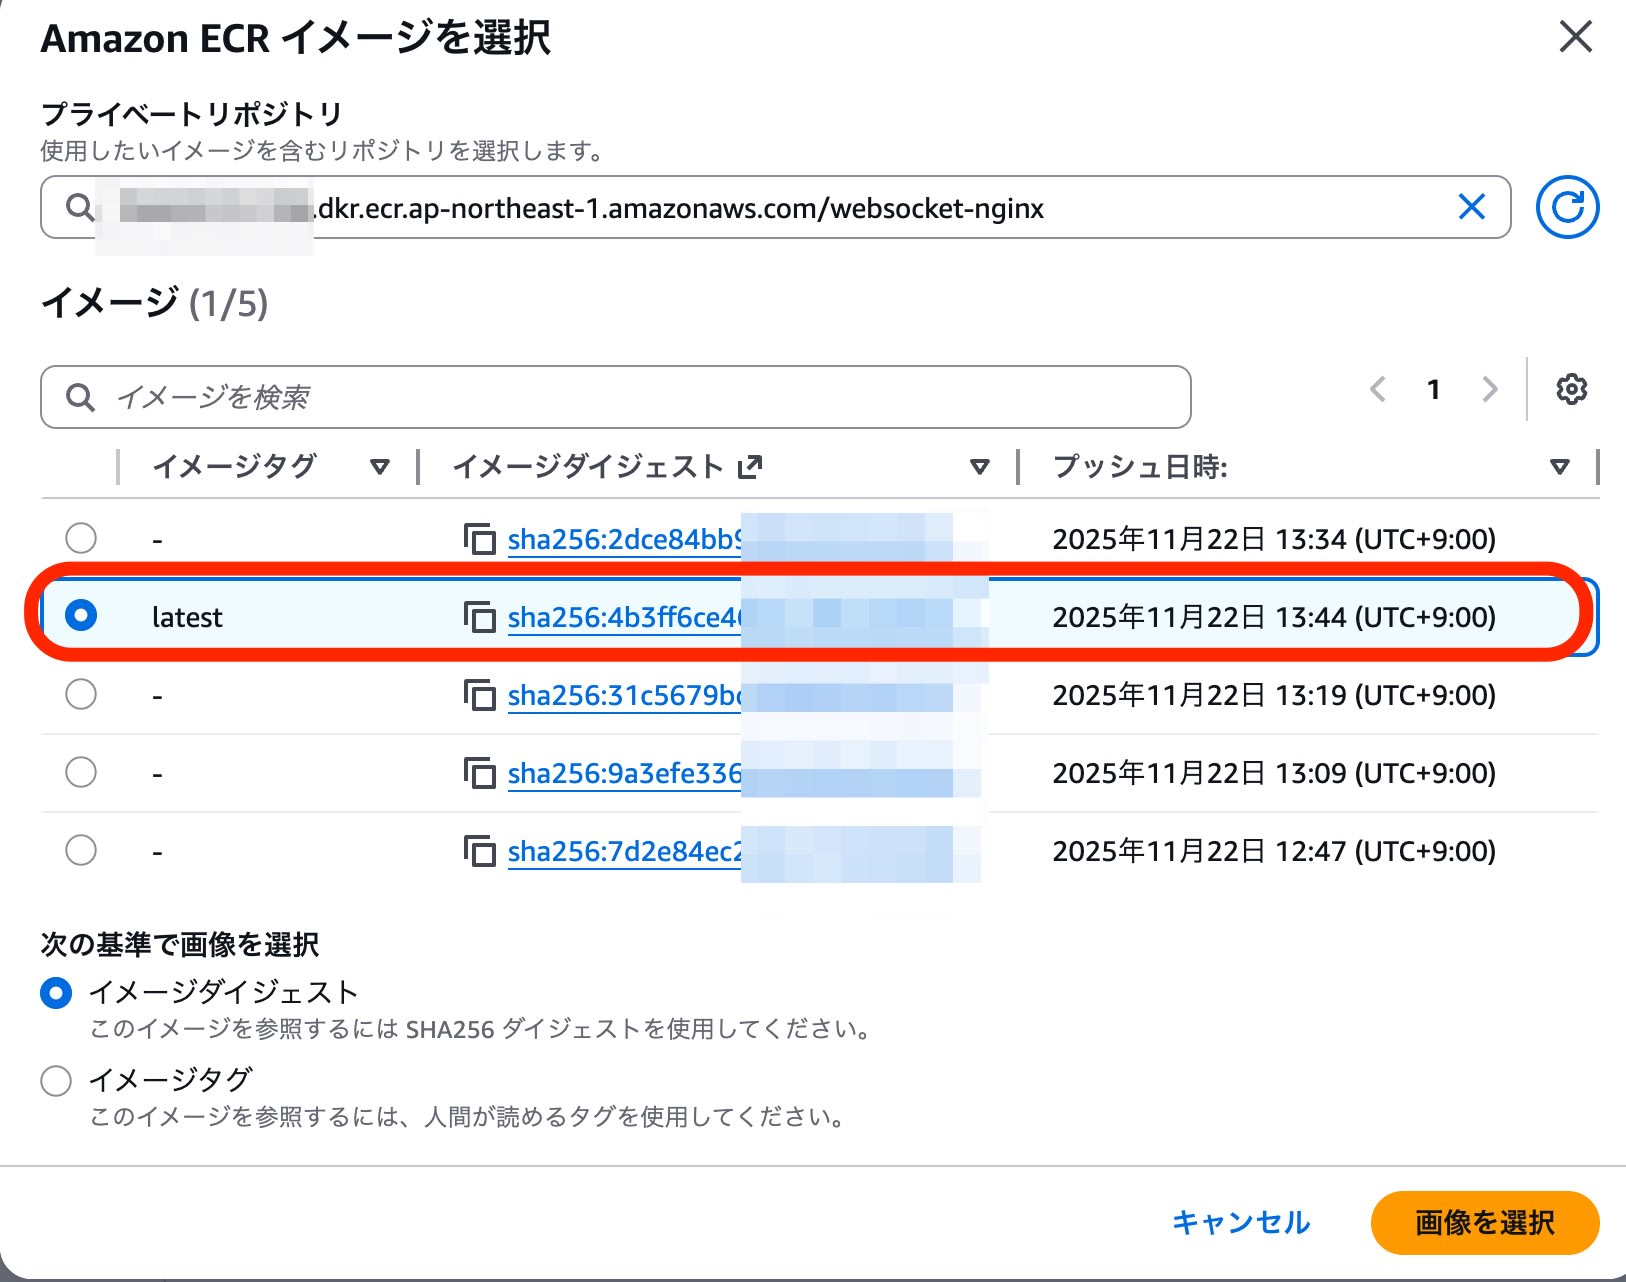Screen dimensions: 1626x1282
Task: Click page number 1 in pagination
Action: (1434, 389)
